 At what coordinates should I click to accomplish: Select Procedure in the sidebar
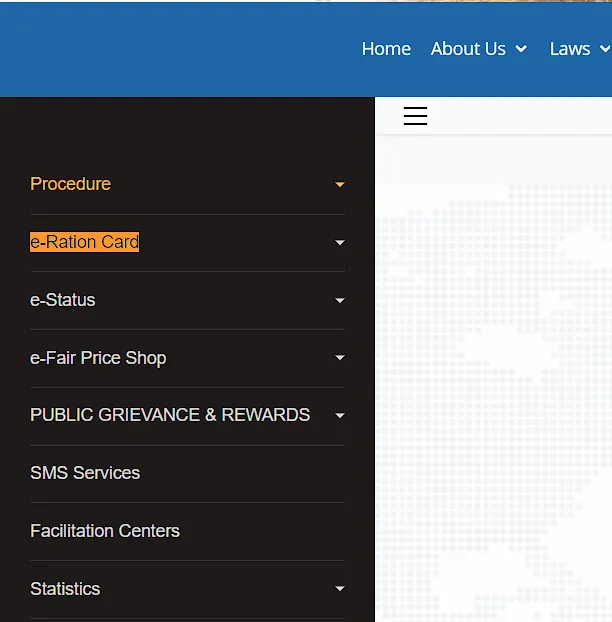pos(70,184)
